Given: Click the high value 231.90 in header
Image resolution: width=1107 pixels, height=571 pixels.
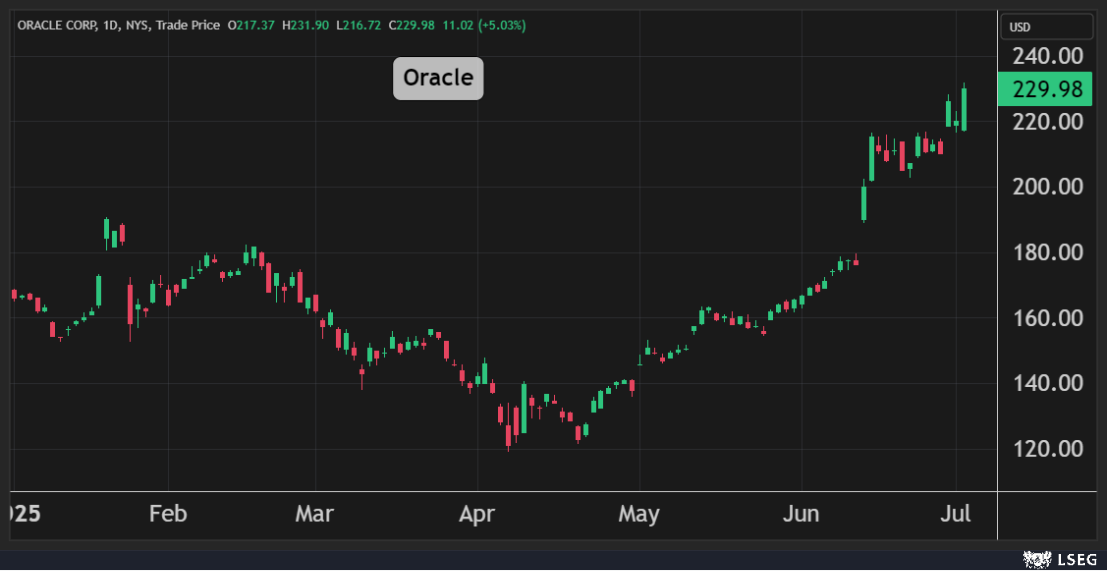Looking at the screenshot, I should (x=308, y=25).
